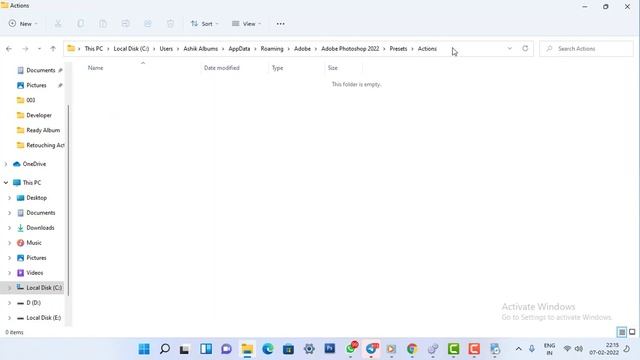Select Adobe Photoshop 2022 breadcrumb
This screenshot has width=640, height=360.
tap(350, 49)
